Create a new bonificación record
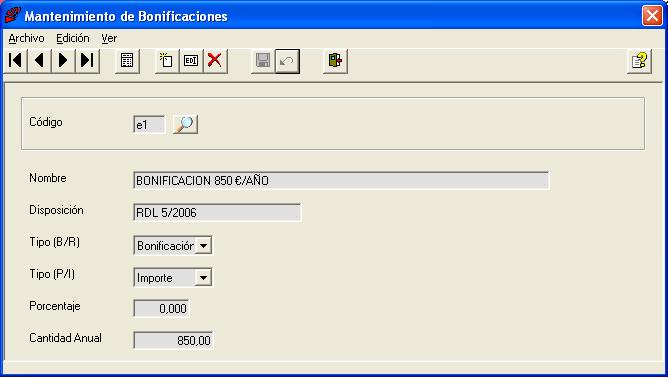Image resolution: width=668 pixels, height=378 pixels. pos(167,61)
